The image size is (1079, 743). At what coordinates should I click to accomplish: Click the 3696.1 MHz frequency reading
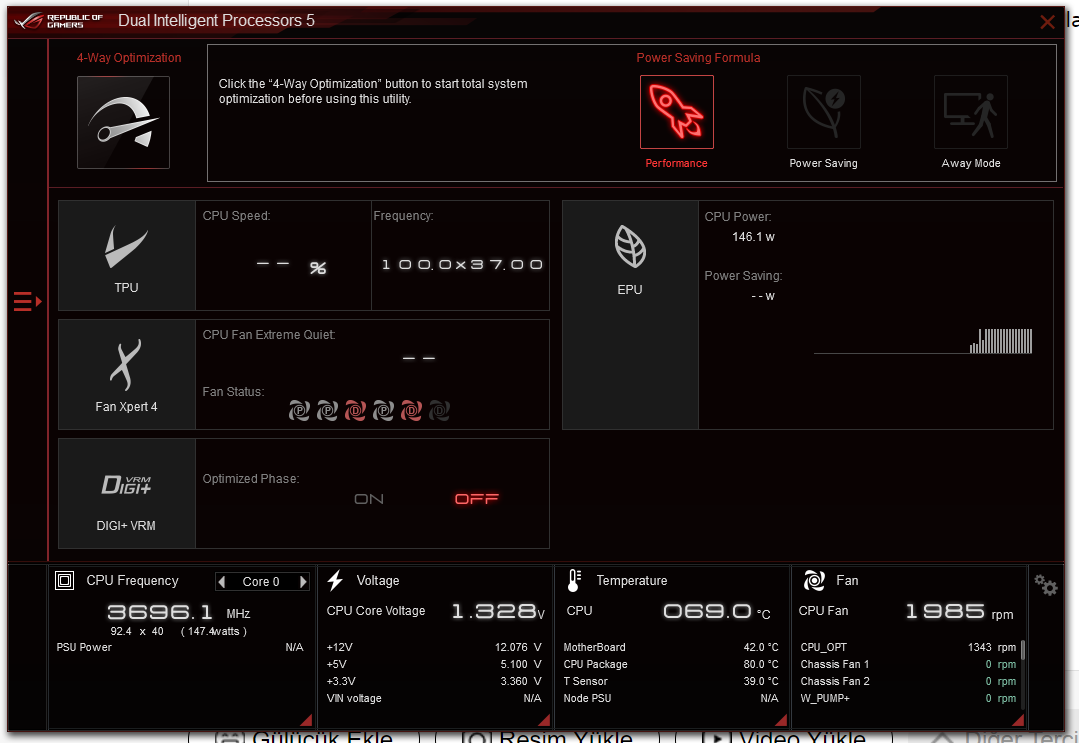point(179,612)
